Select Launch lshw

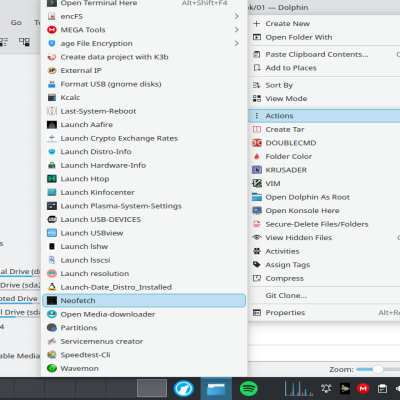coord(144,247)
